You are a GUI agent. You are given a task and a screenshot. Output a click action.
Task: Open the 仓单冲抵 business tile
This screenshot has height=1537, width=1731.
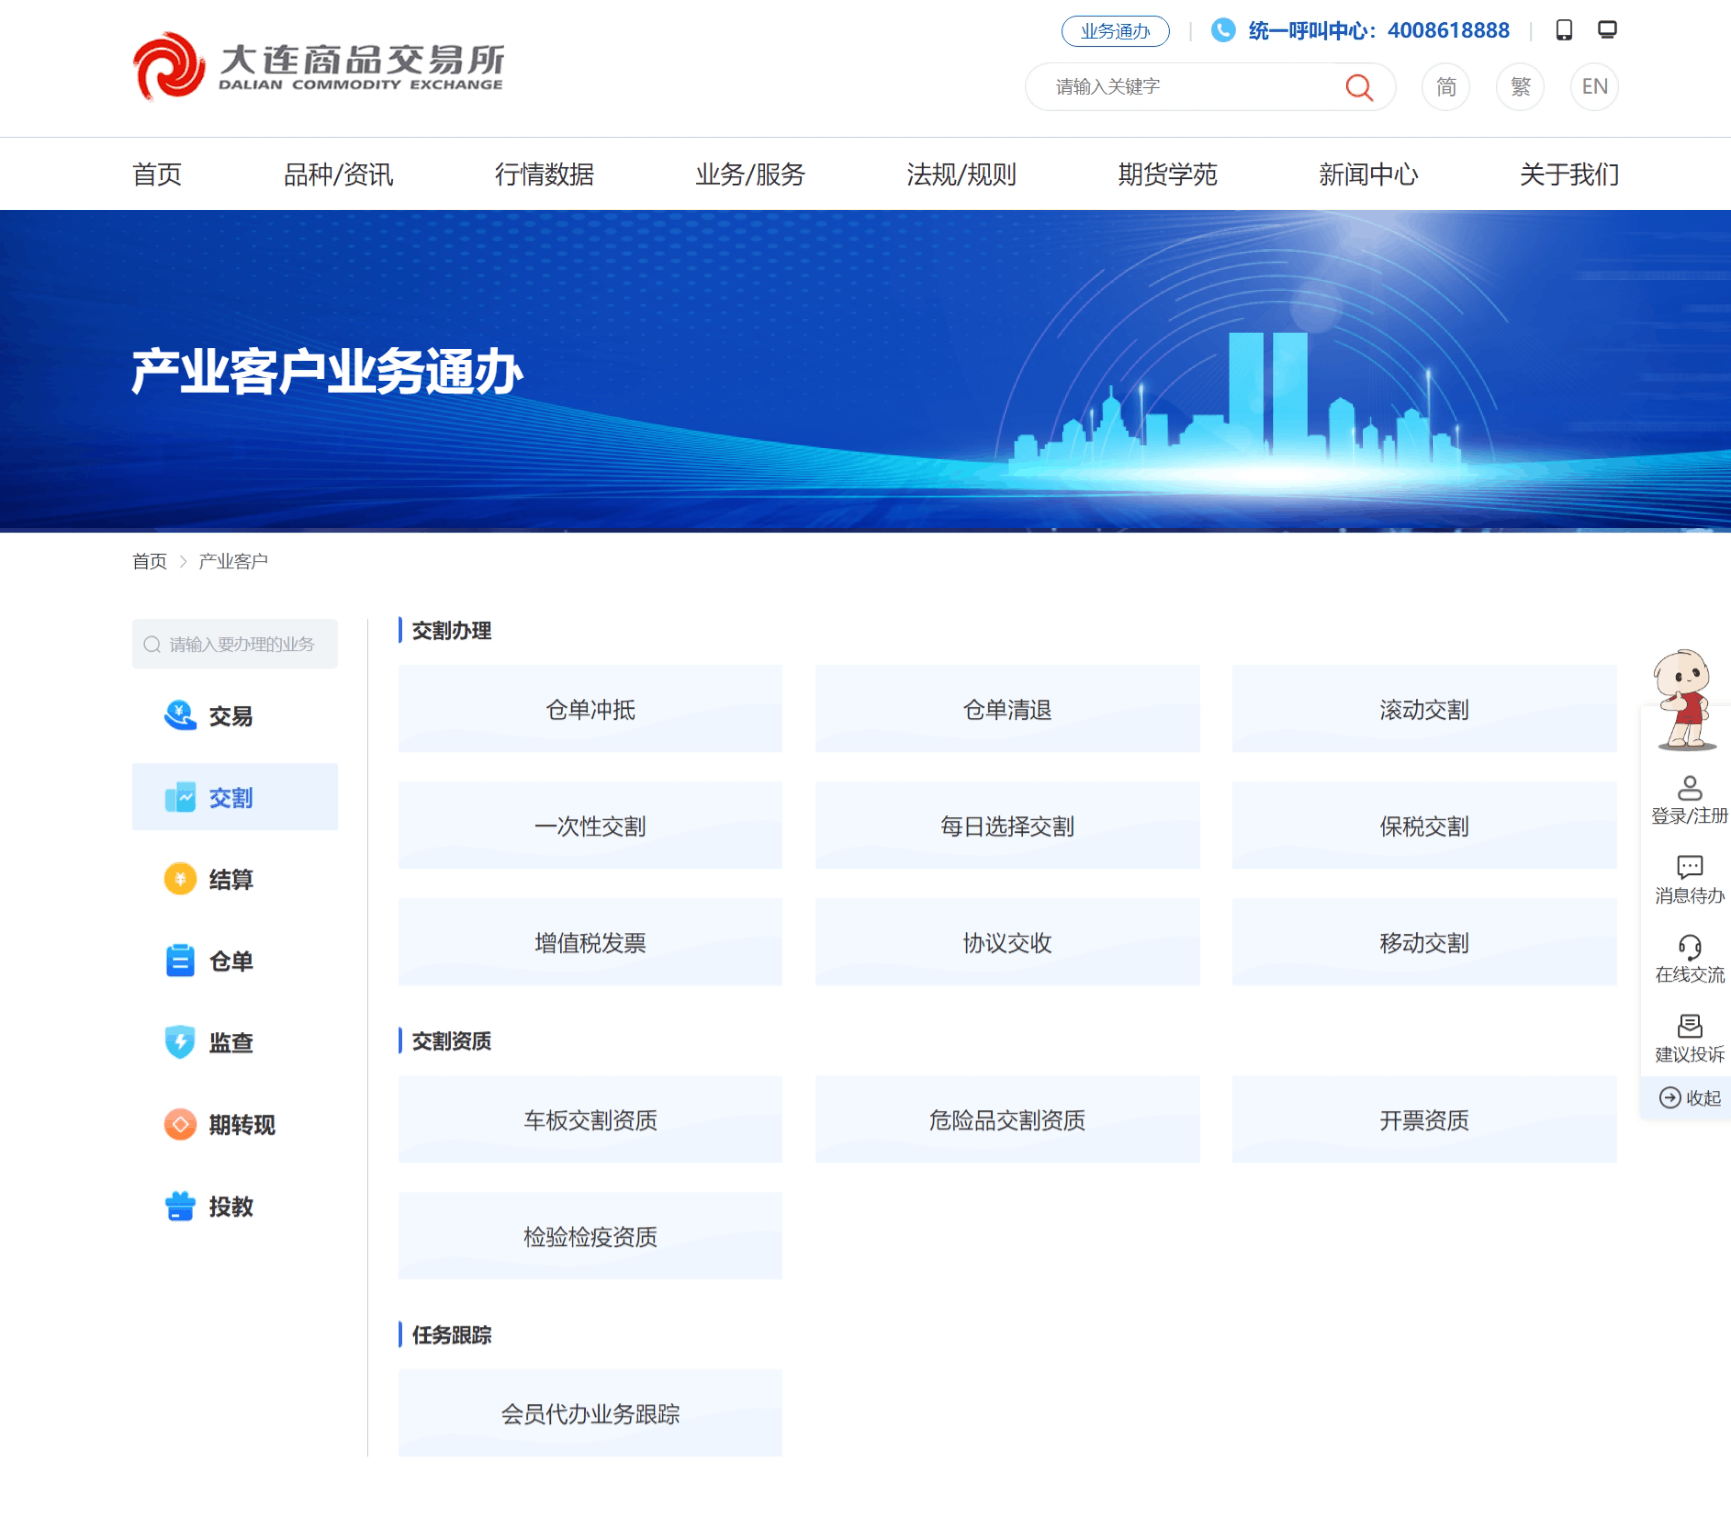[590, 709]
